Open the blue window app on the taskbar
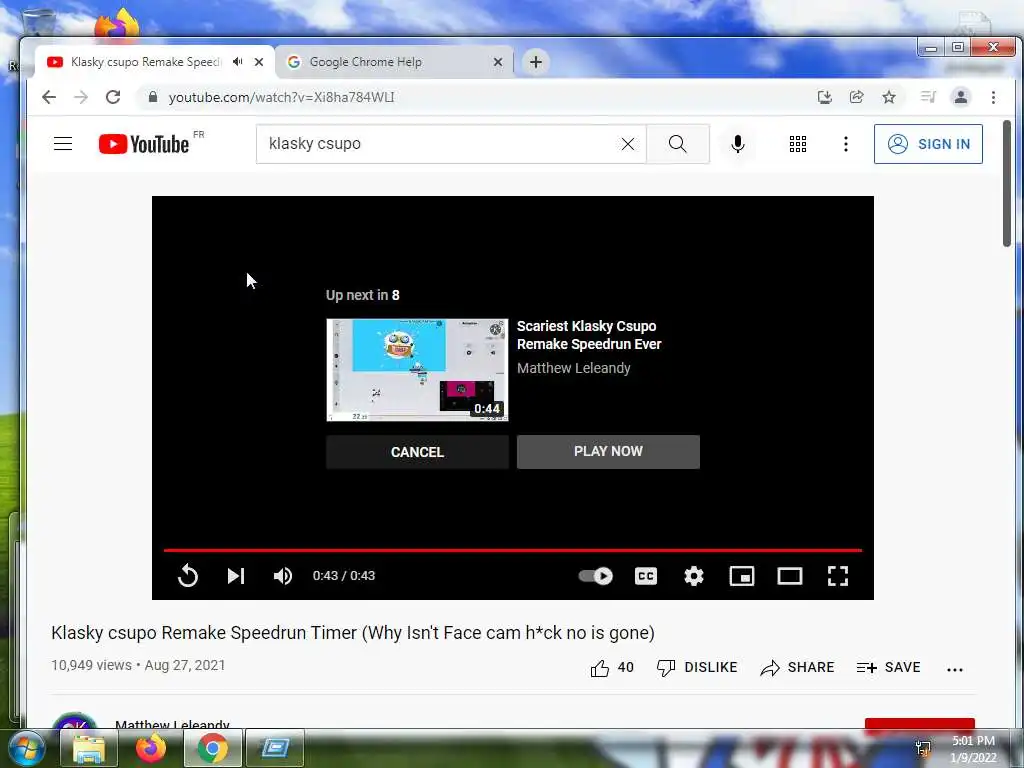1024x768 pixels. pos(274,749)
